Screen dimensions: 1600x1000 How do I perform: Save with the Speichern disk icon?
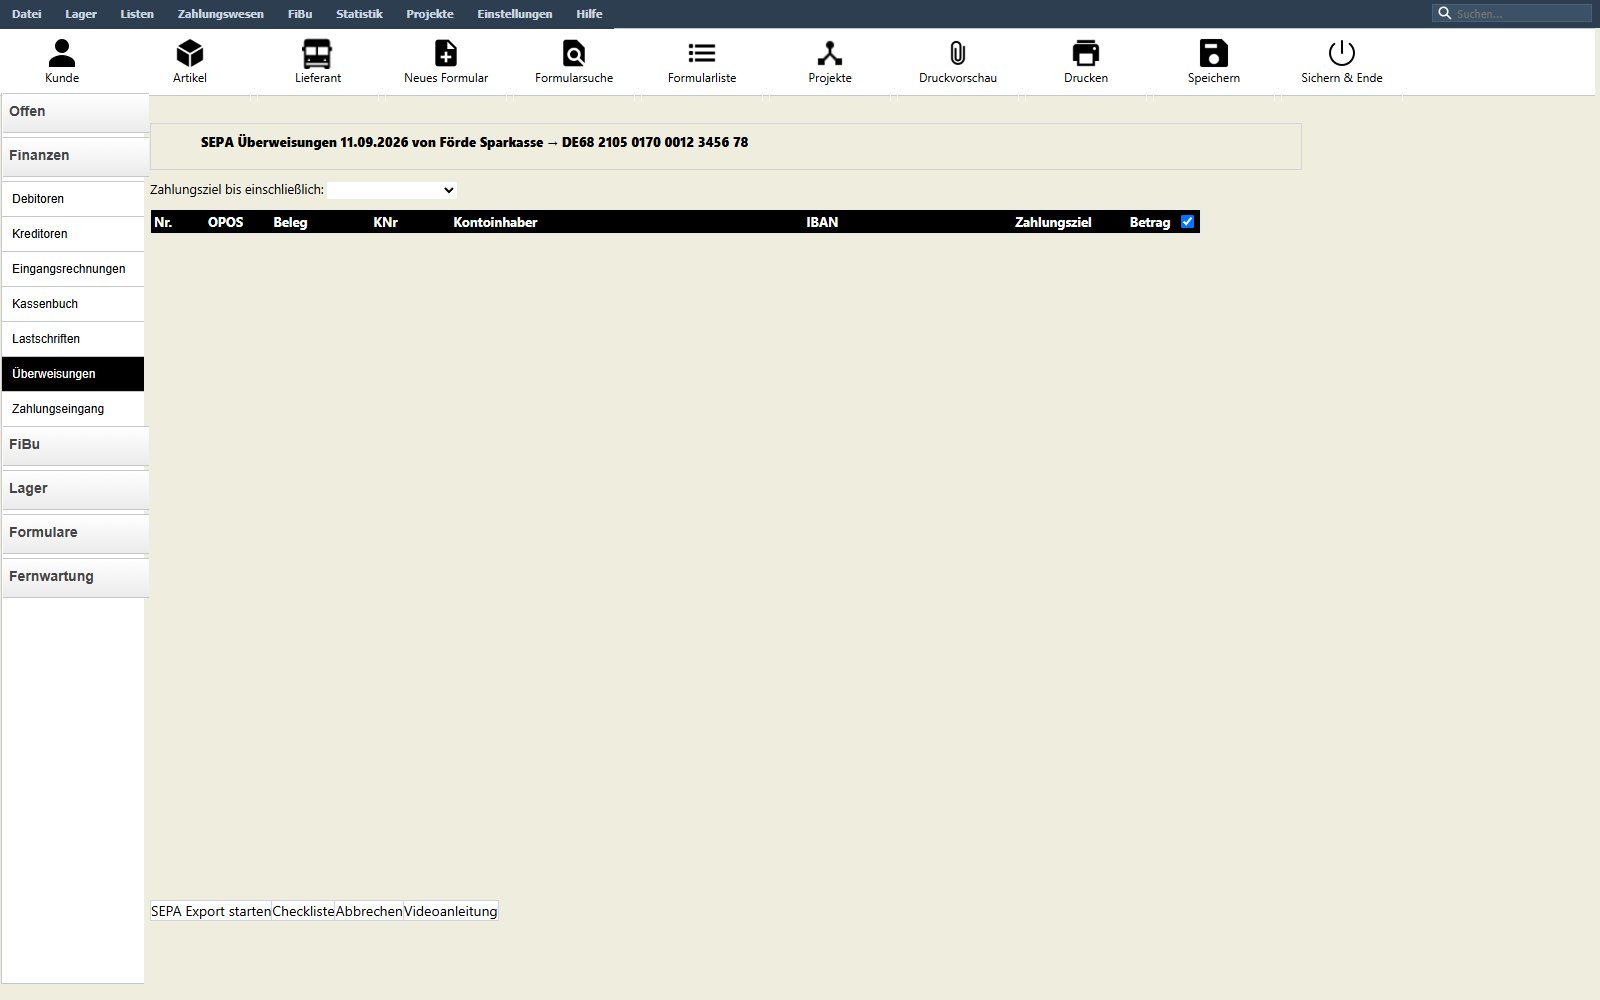coord(1214,53)
